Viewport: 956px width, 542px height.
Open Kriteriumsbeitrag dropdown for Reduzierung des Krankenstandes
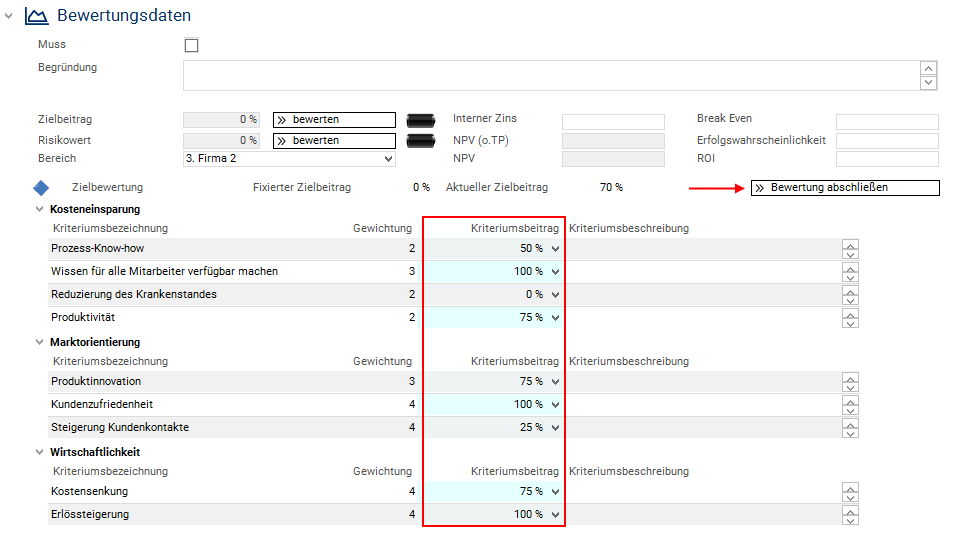555,295
